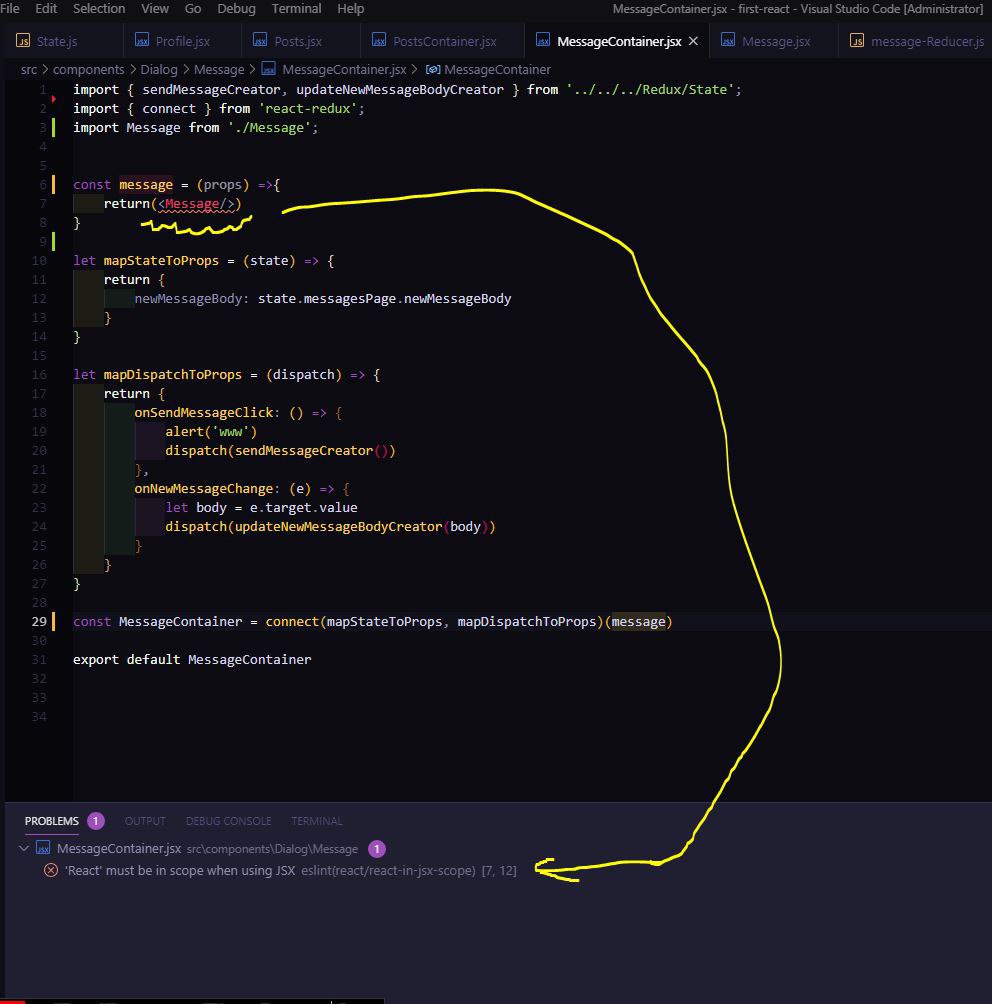Viewport: 992px width, 1004px height.
Task: Open the Edit menu
Action: coord(46,8)
